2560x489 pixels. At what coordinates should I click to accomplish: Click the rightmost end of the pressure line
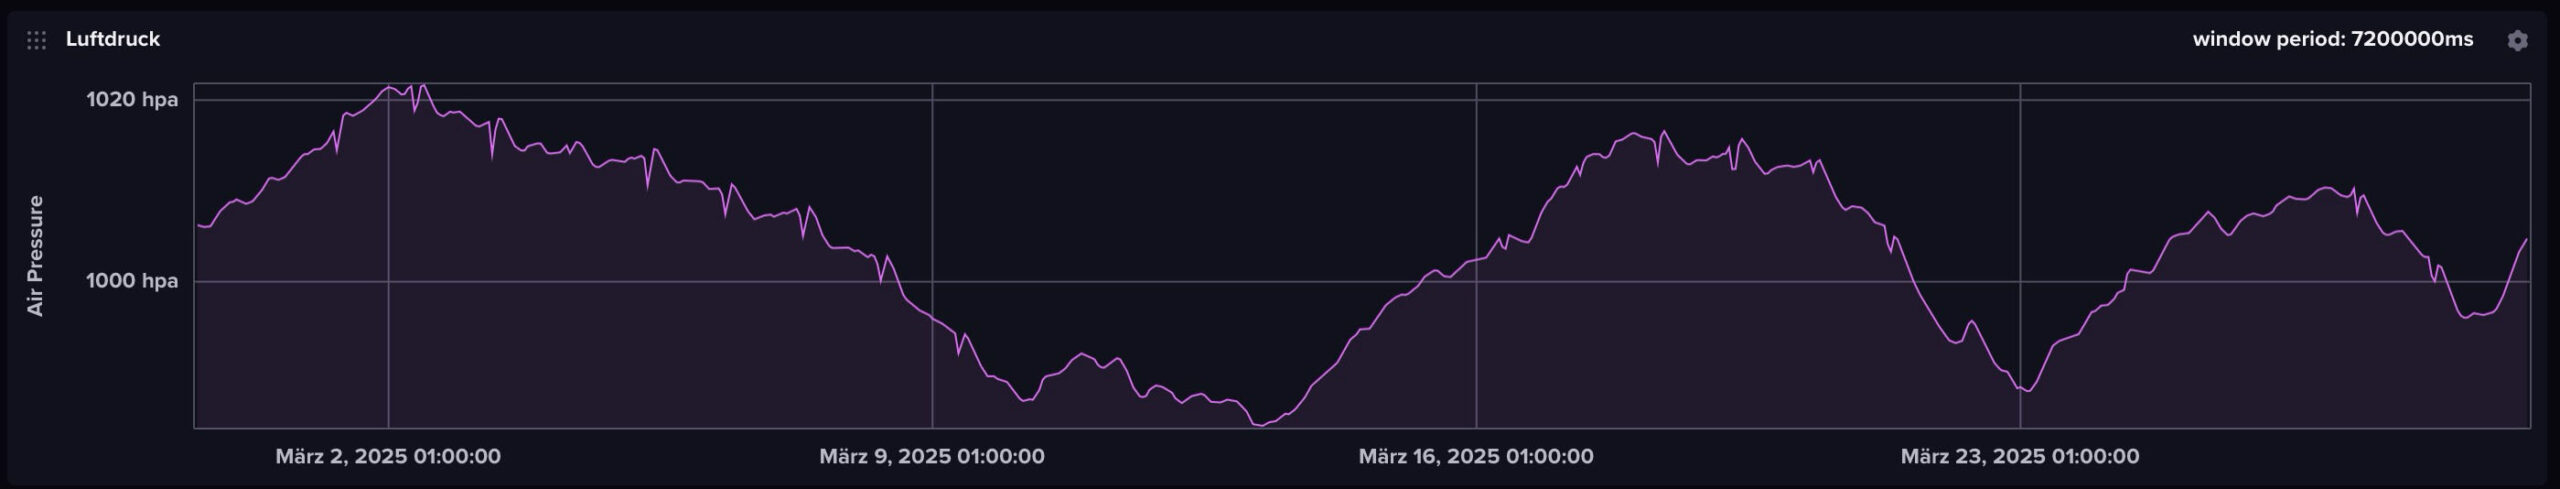(2527, 239)
